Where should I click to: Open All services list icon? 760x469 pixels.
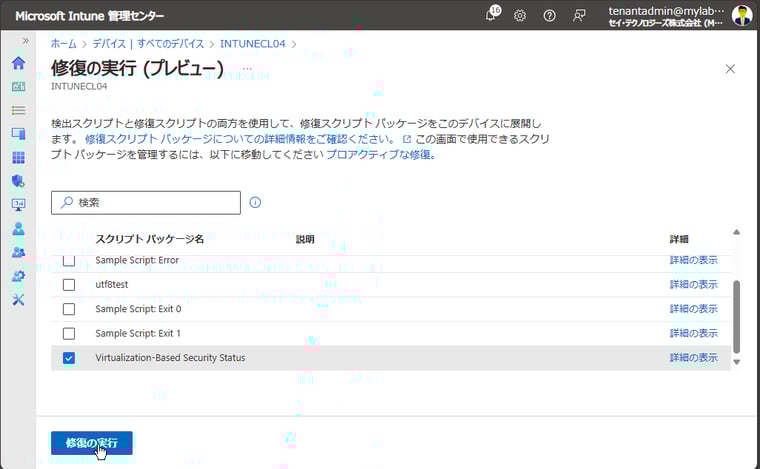pos(18,110)
